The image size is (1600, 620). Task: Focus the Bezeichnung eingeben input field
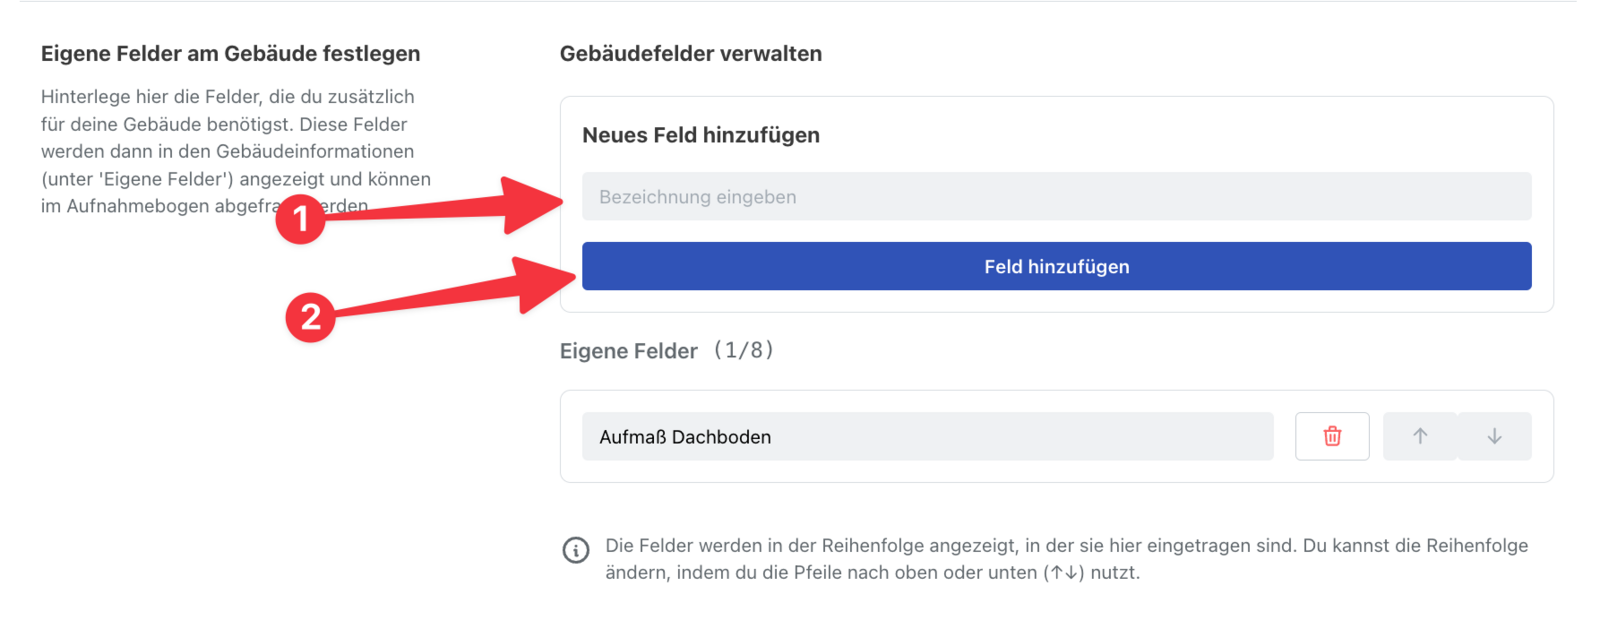(1056, 197)
